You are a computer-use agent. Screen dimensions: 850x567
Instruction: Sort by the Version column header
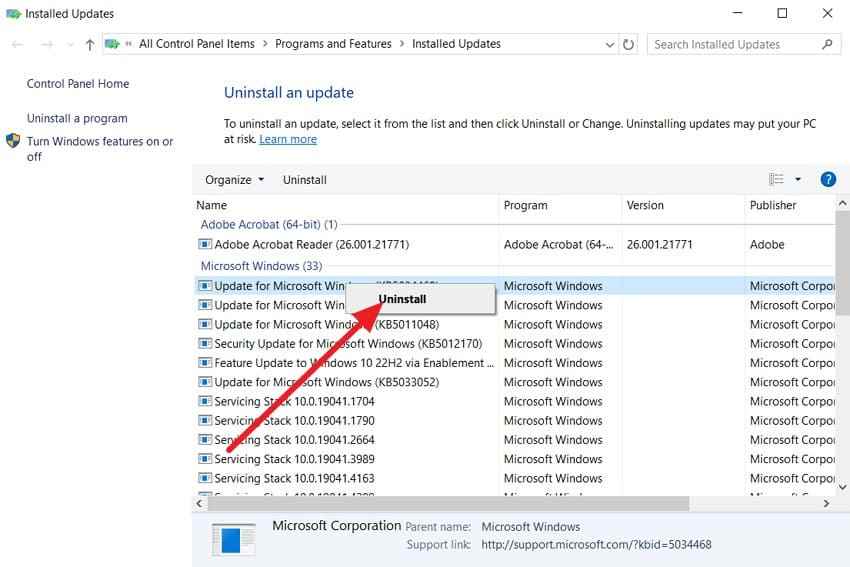point(645,205)
